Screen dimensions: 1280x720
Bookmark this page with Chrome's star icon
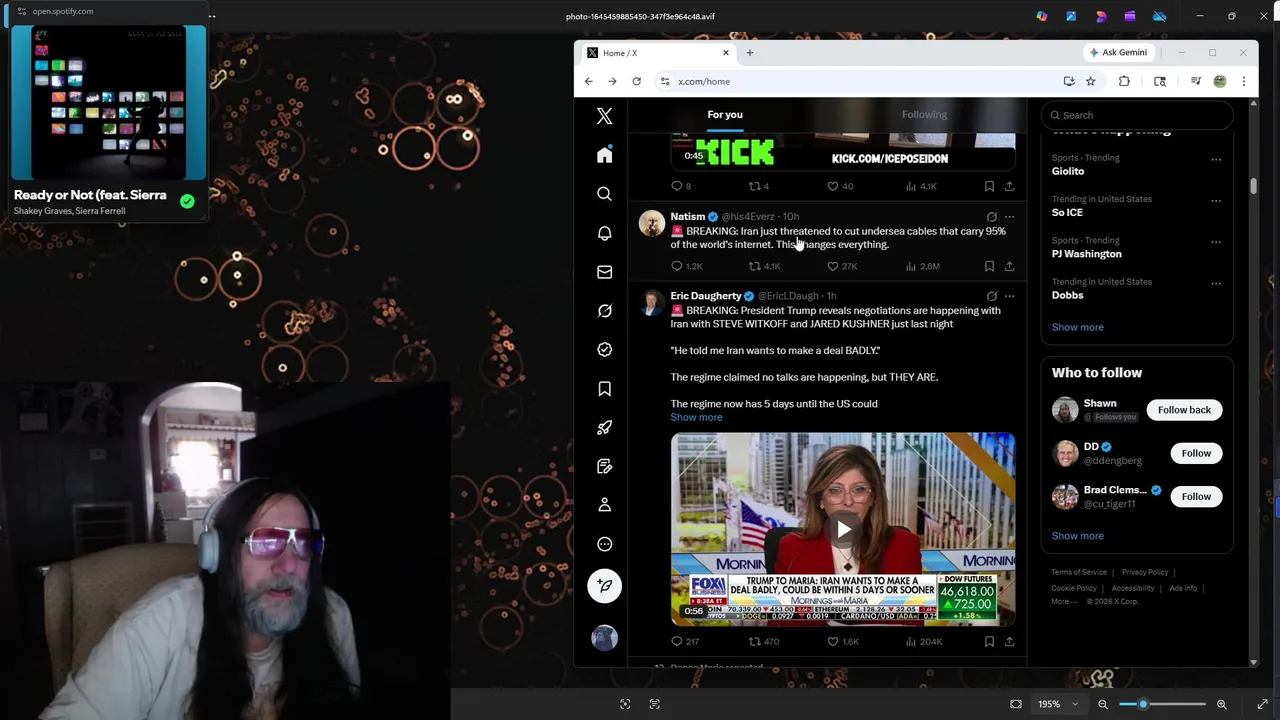tap(1091, 82)
